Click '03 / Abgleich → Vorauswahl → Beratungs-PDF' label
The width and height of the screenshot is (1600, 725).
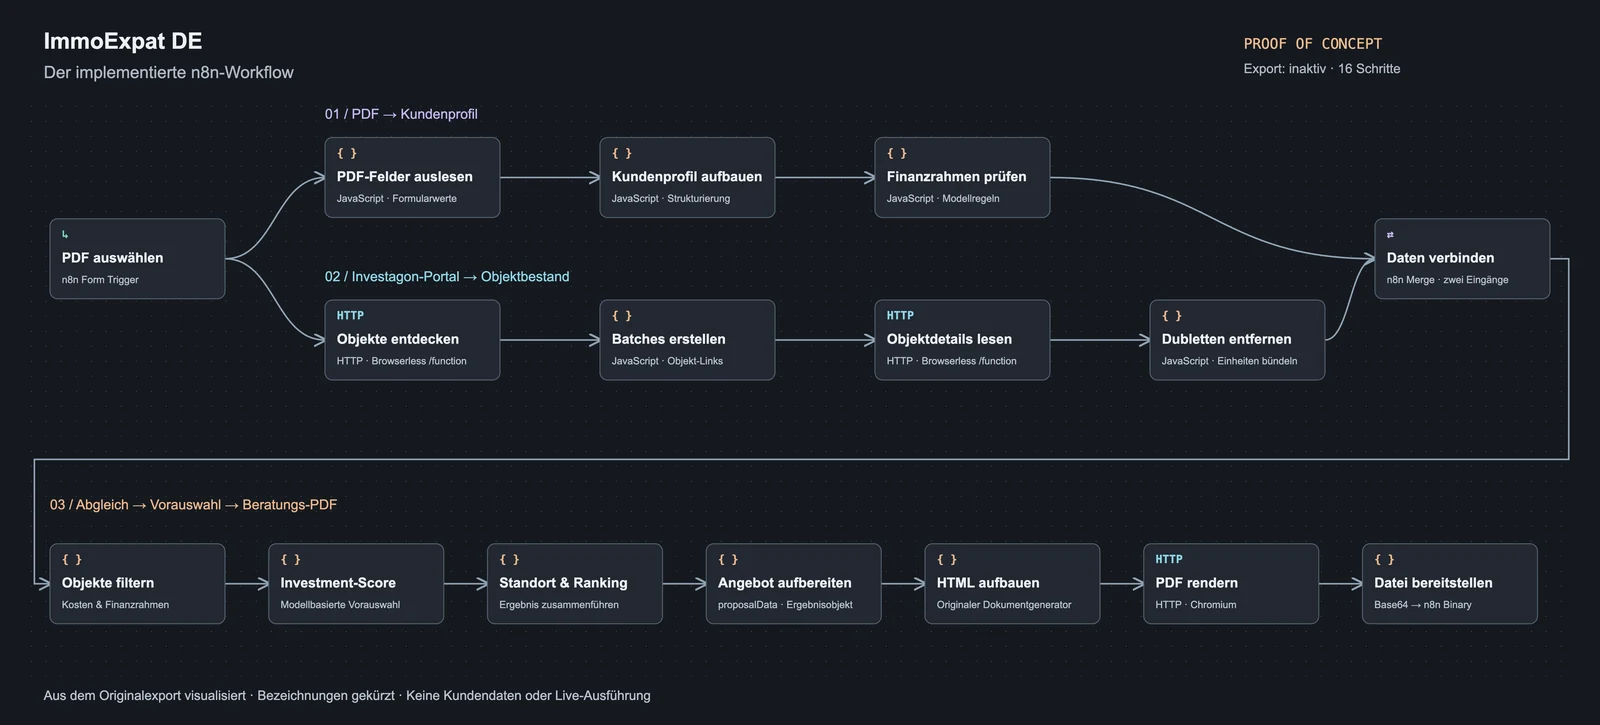[x=193, y=505]
